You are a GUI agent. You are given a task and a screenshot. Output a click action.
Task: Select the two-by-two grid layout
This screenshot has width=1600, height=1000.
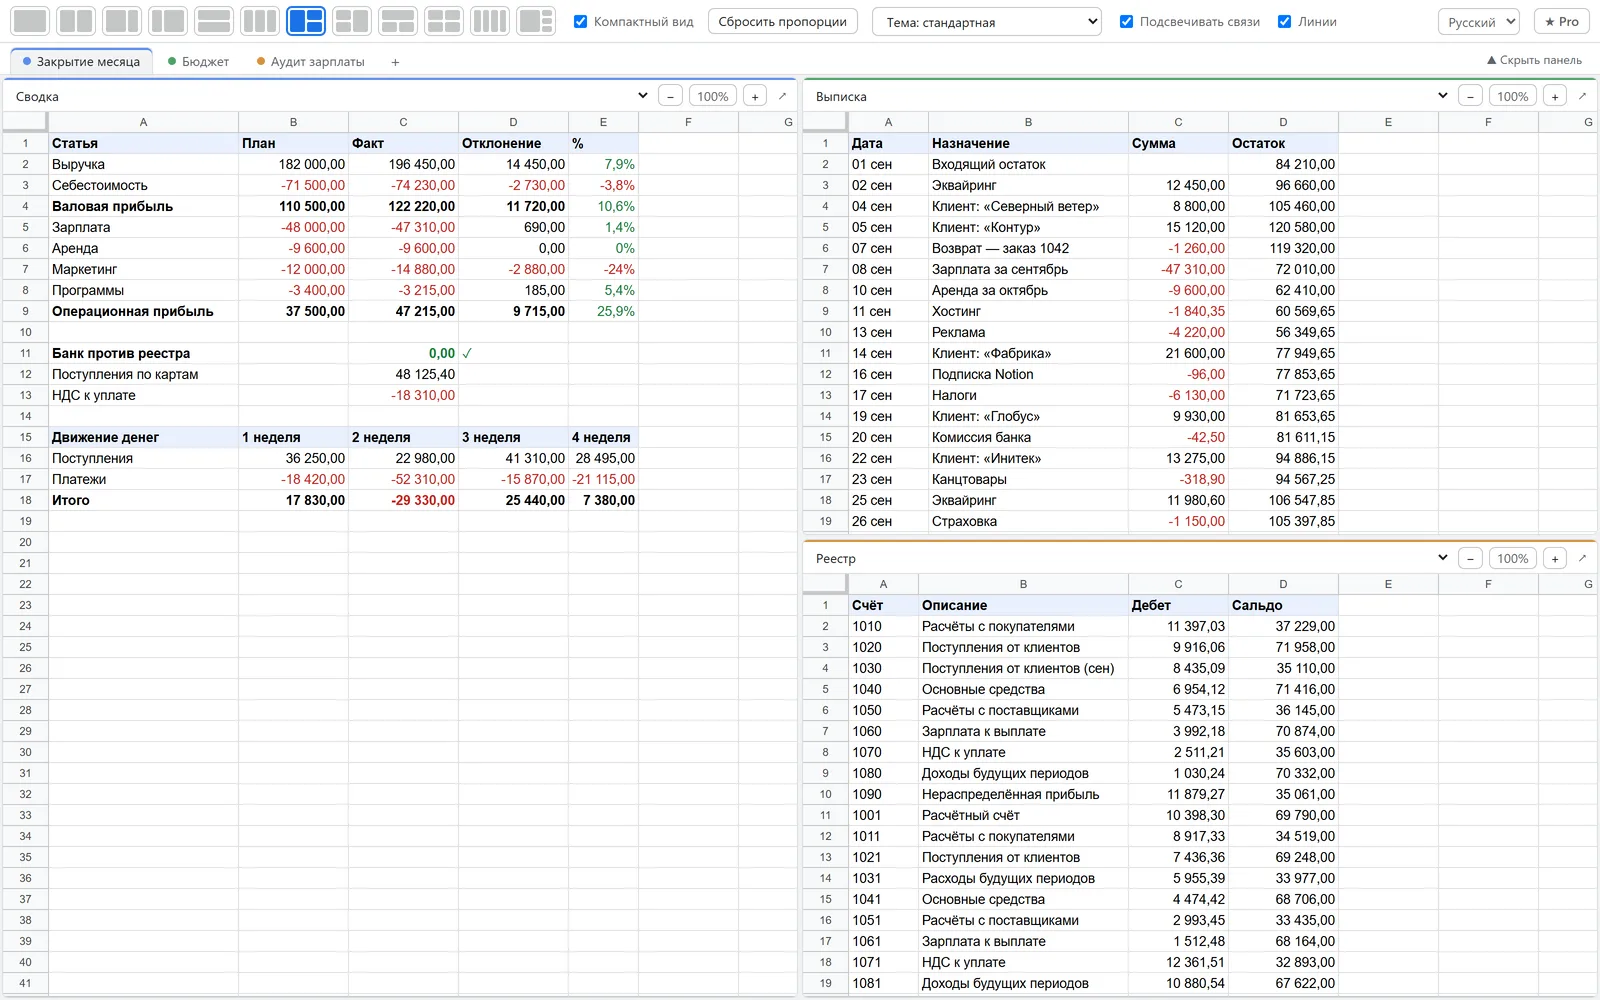pos(444,21)
